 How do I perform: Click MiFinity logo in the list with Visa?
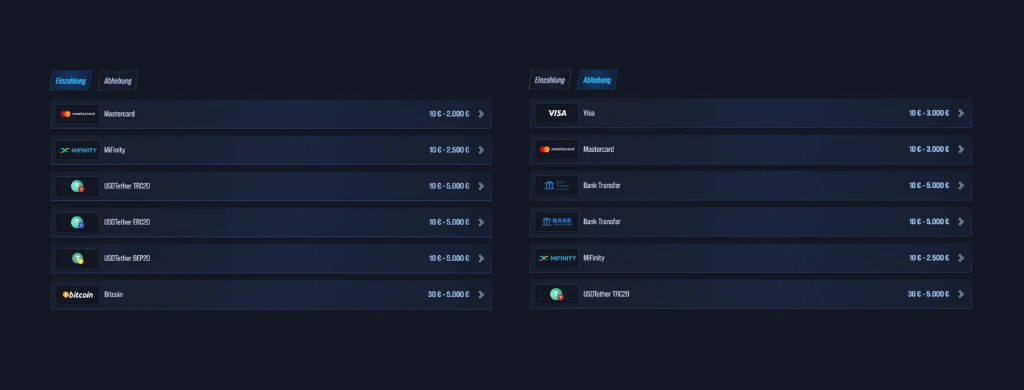pos(557,258)
